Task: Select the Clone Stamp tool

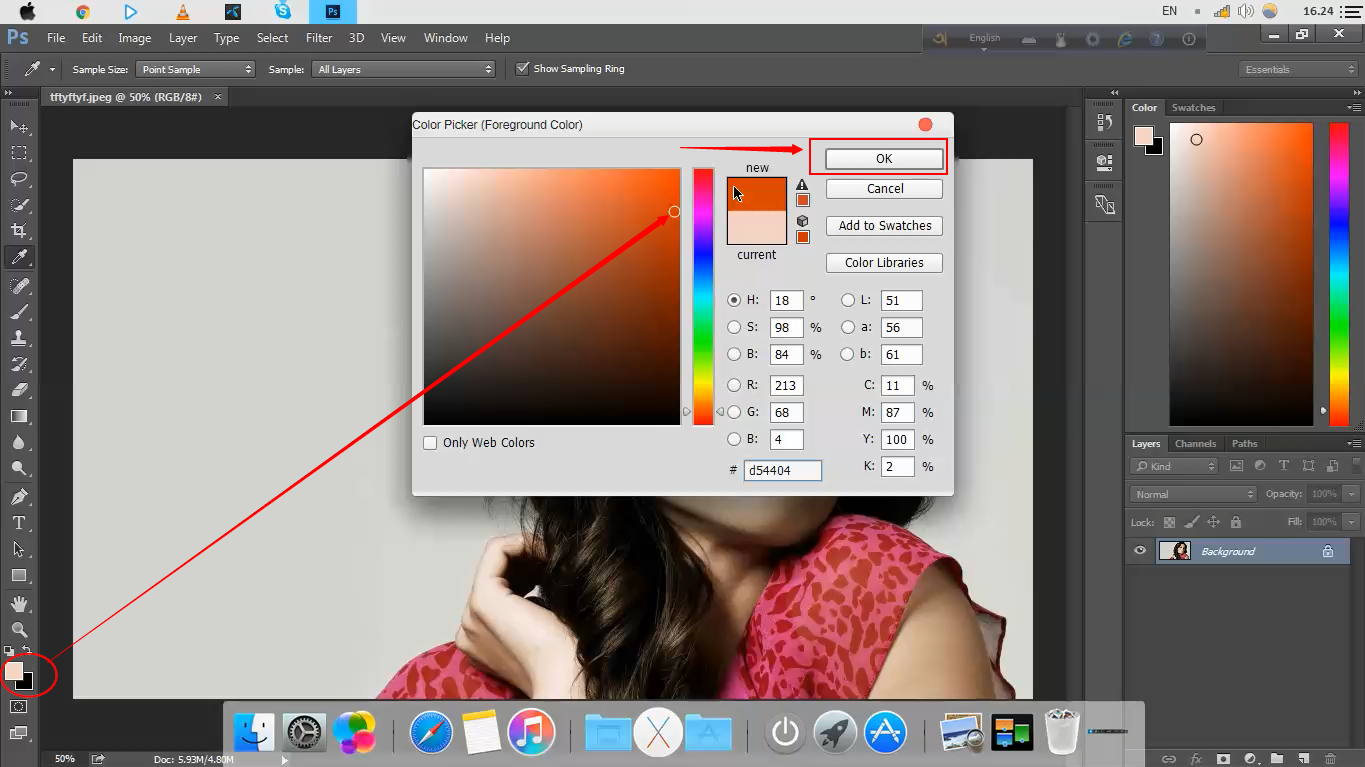Action: click(19, 338)
